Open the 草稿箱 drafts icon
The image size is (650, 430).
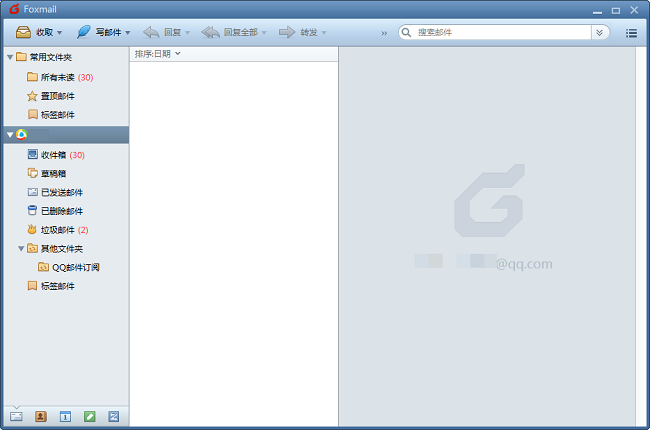tap(32, 173)
